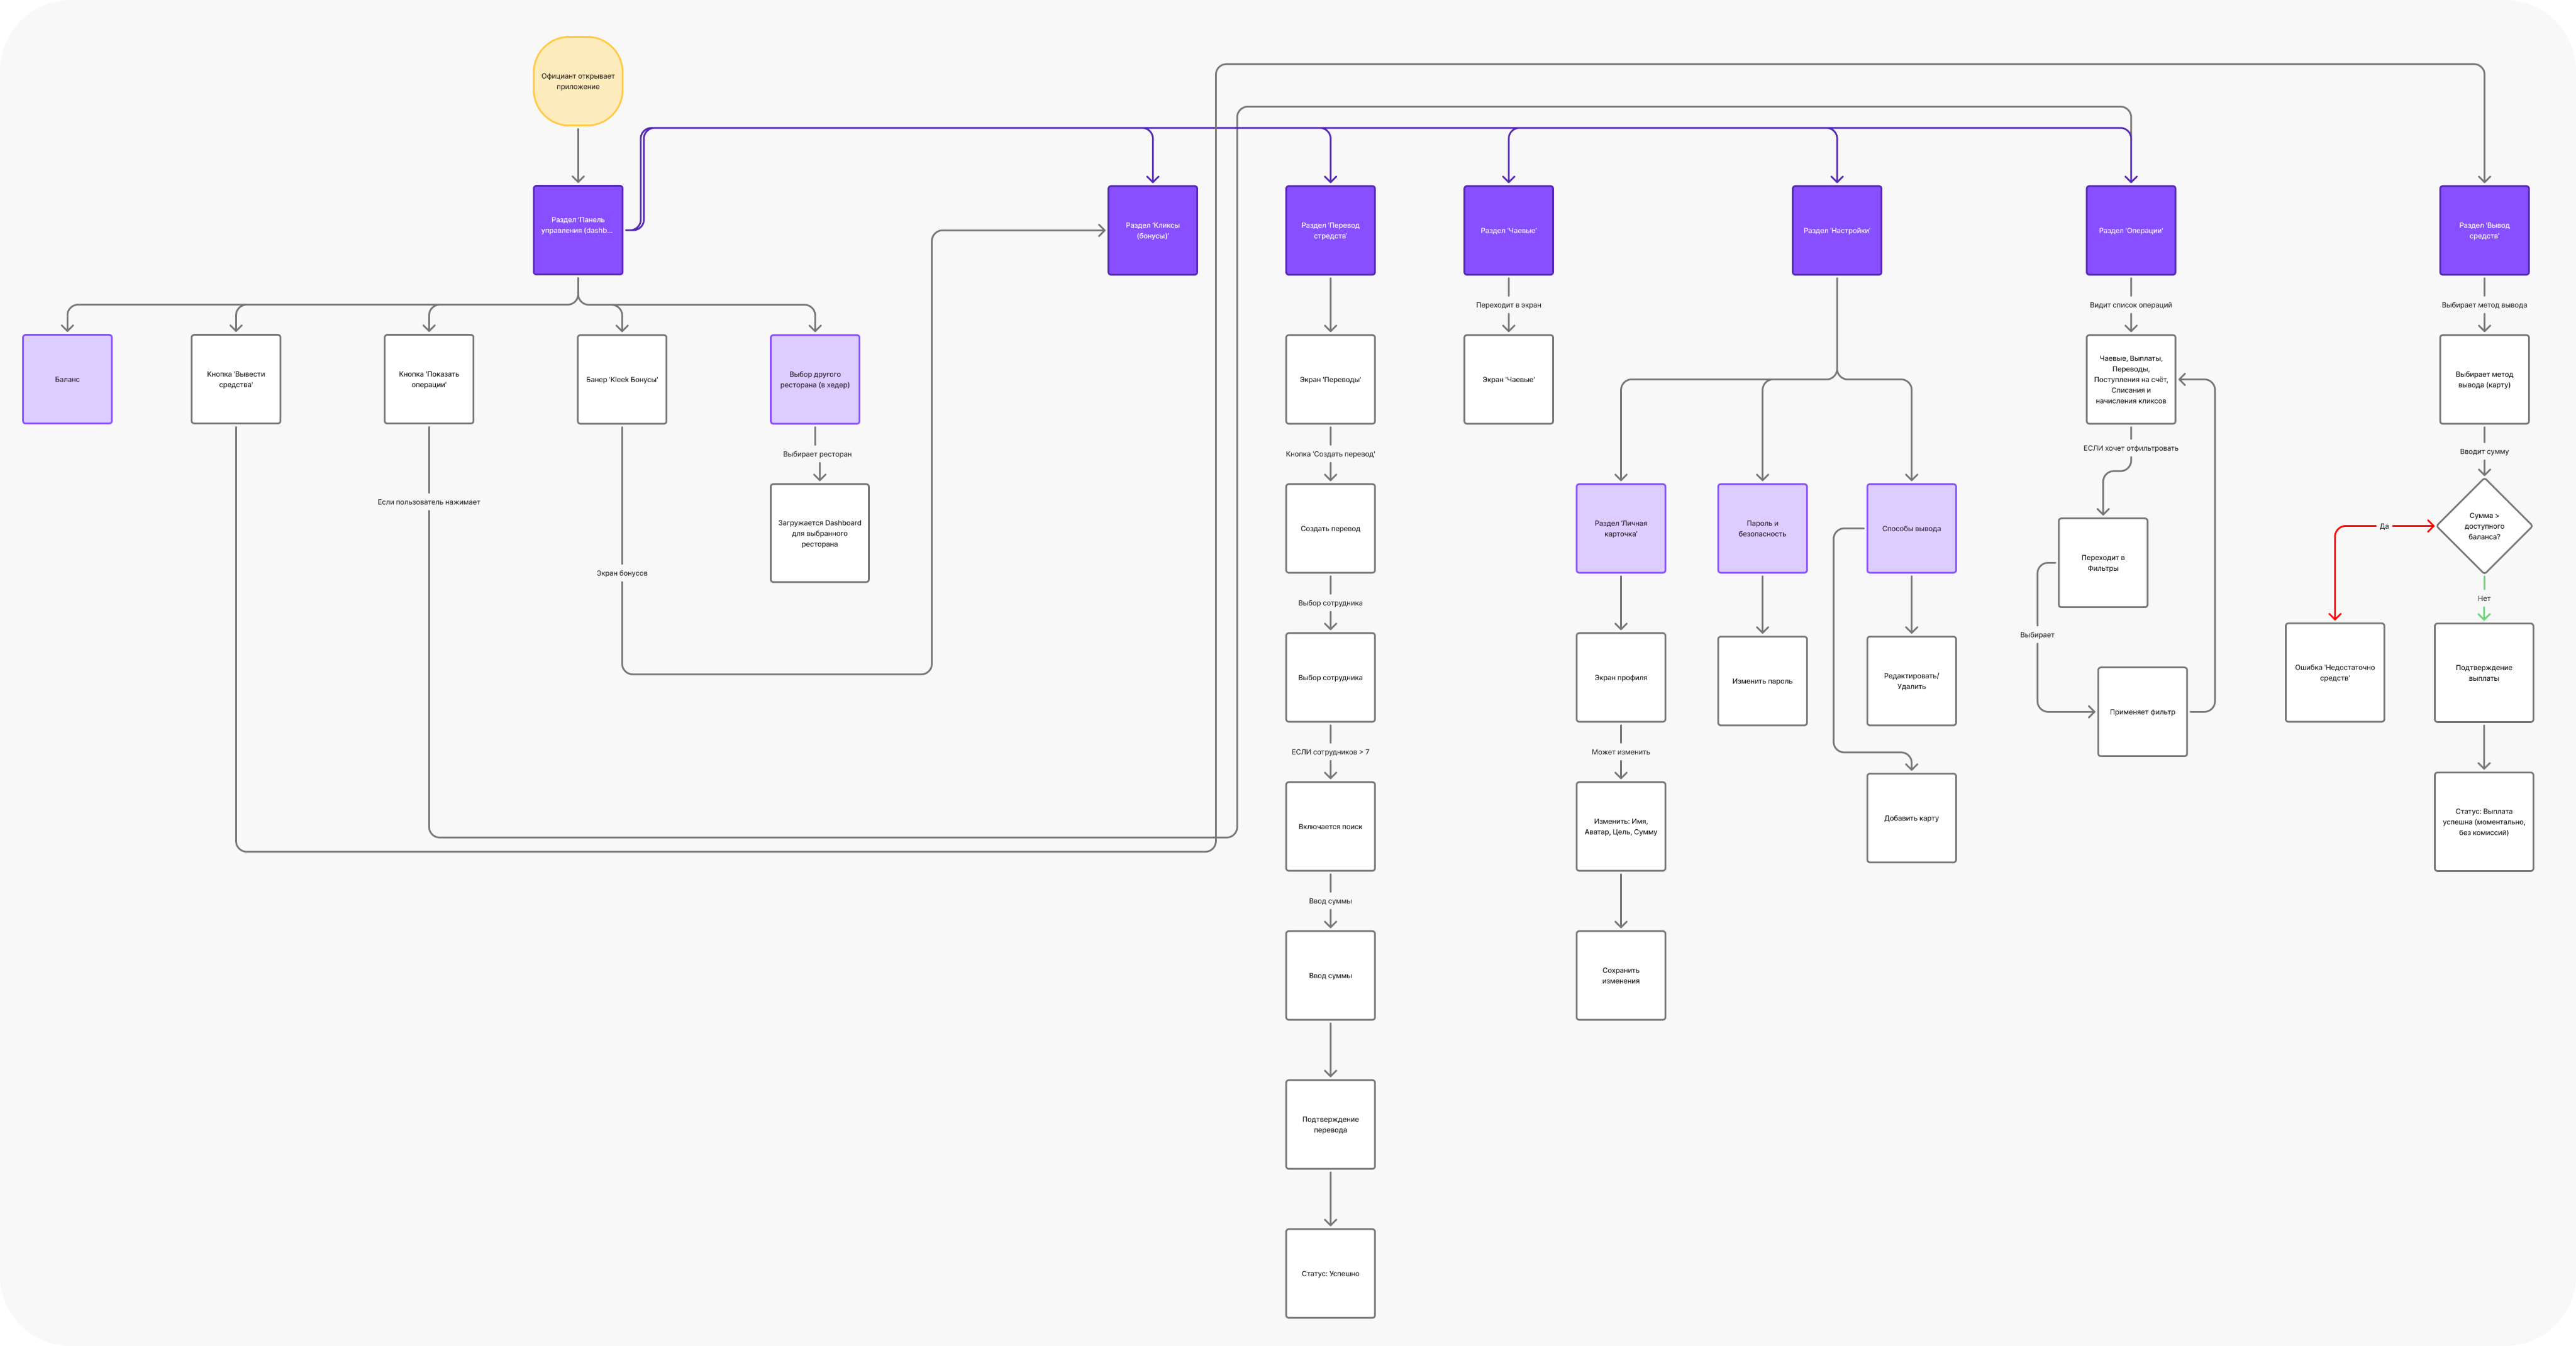Image resolution: width=2576 pixels, height=1346 pixels.
Task: Select the 'Раздел Панель управления' purple block
Action: point(578,230)
